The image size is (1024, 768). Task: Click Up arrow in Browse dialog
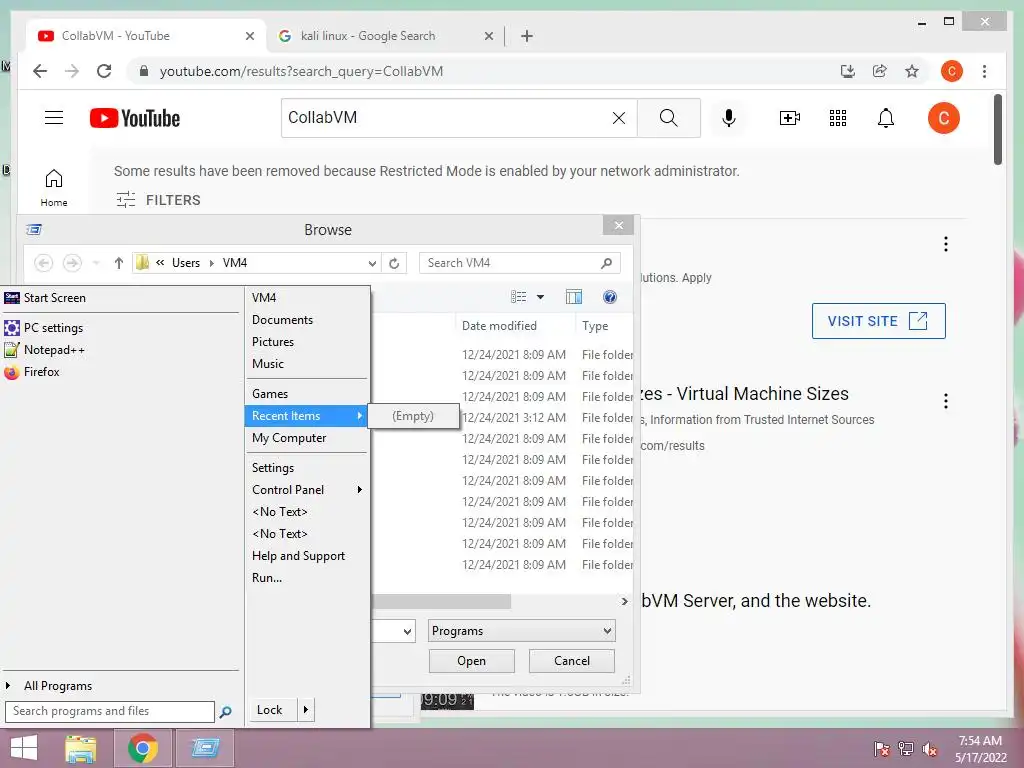point(118,263)
